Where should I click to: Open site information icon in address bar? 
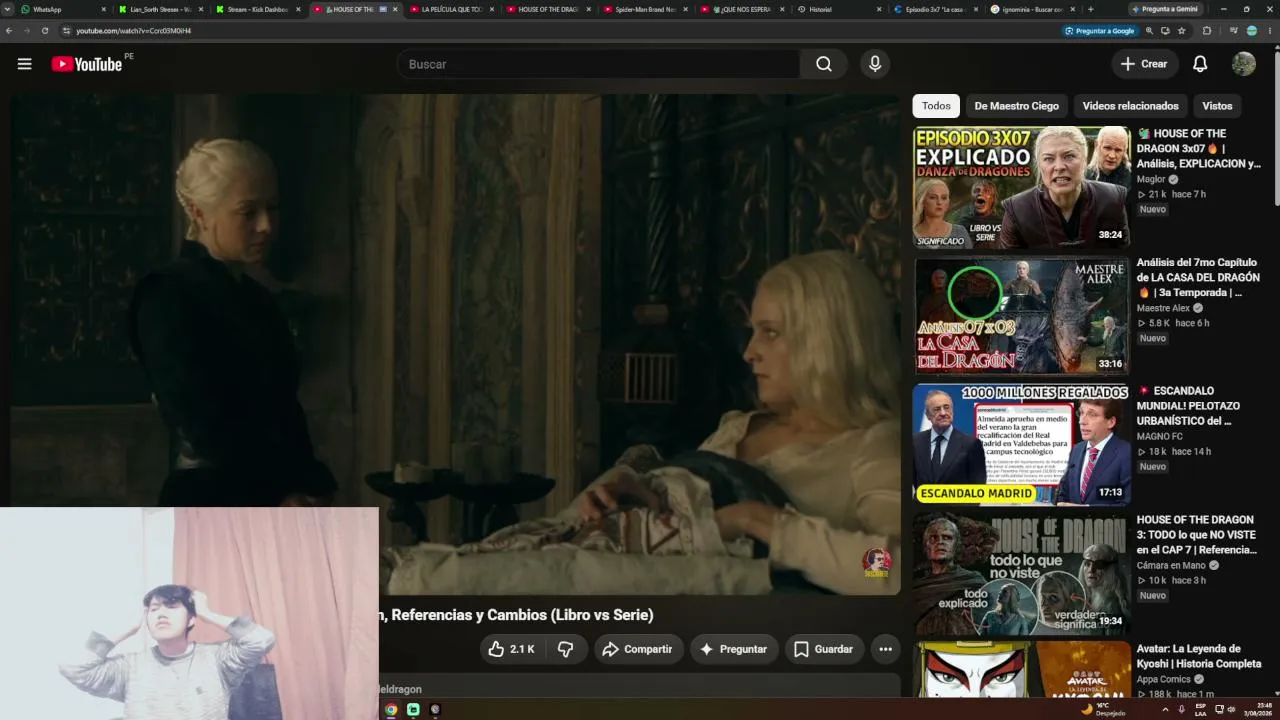pos(66,31)
